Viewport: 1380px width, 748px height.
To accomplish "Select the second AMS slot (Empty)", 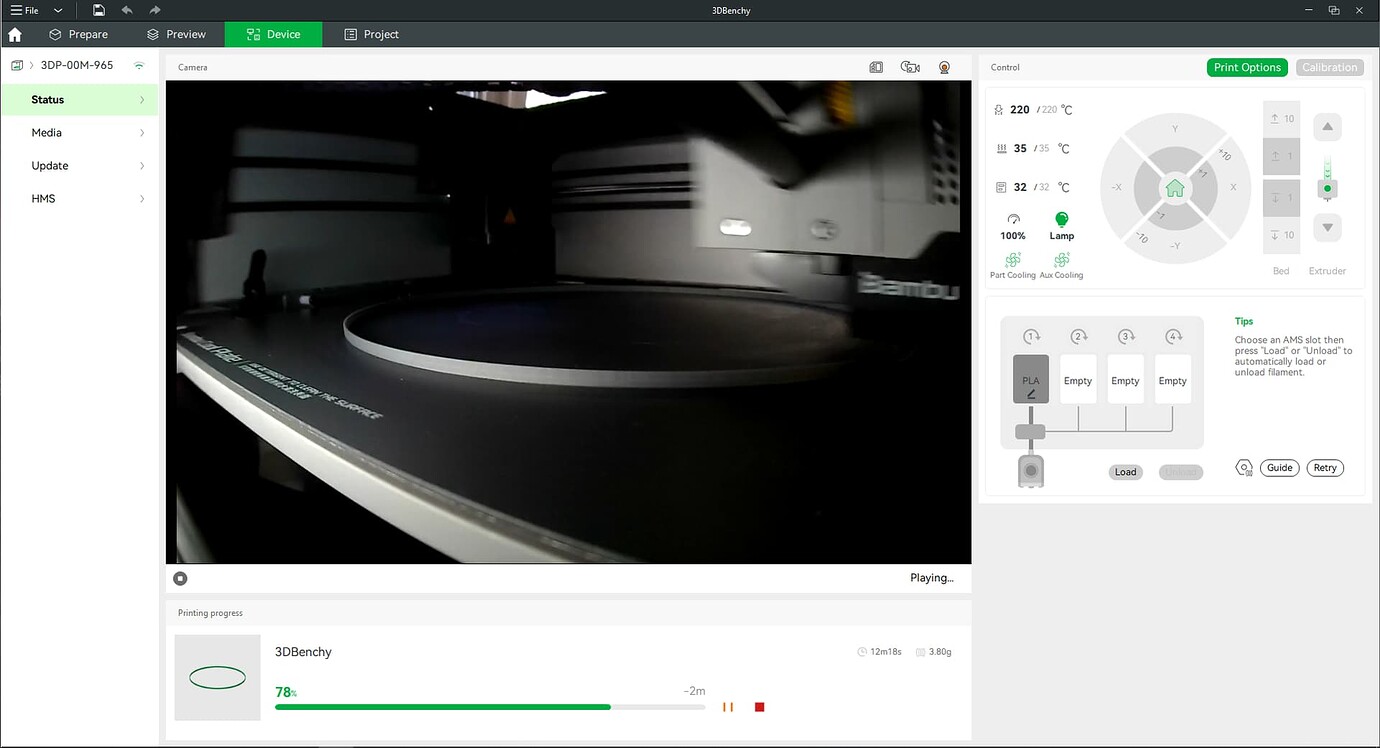I will click(x=1078, y=379).
